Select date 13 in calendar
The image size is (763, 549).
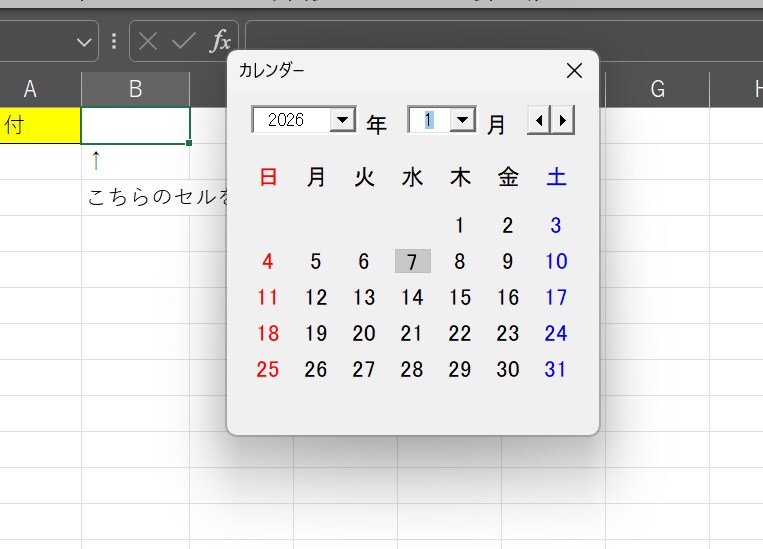point(363,297)
